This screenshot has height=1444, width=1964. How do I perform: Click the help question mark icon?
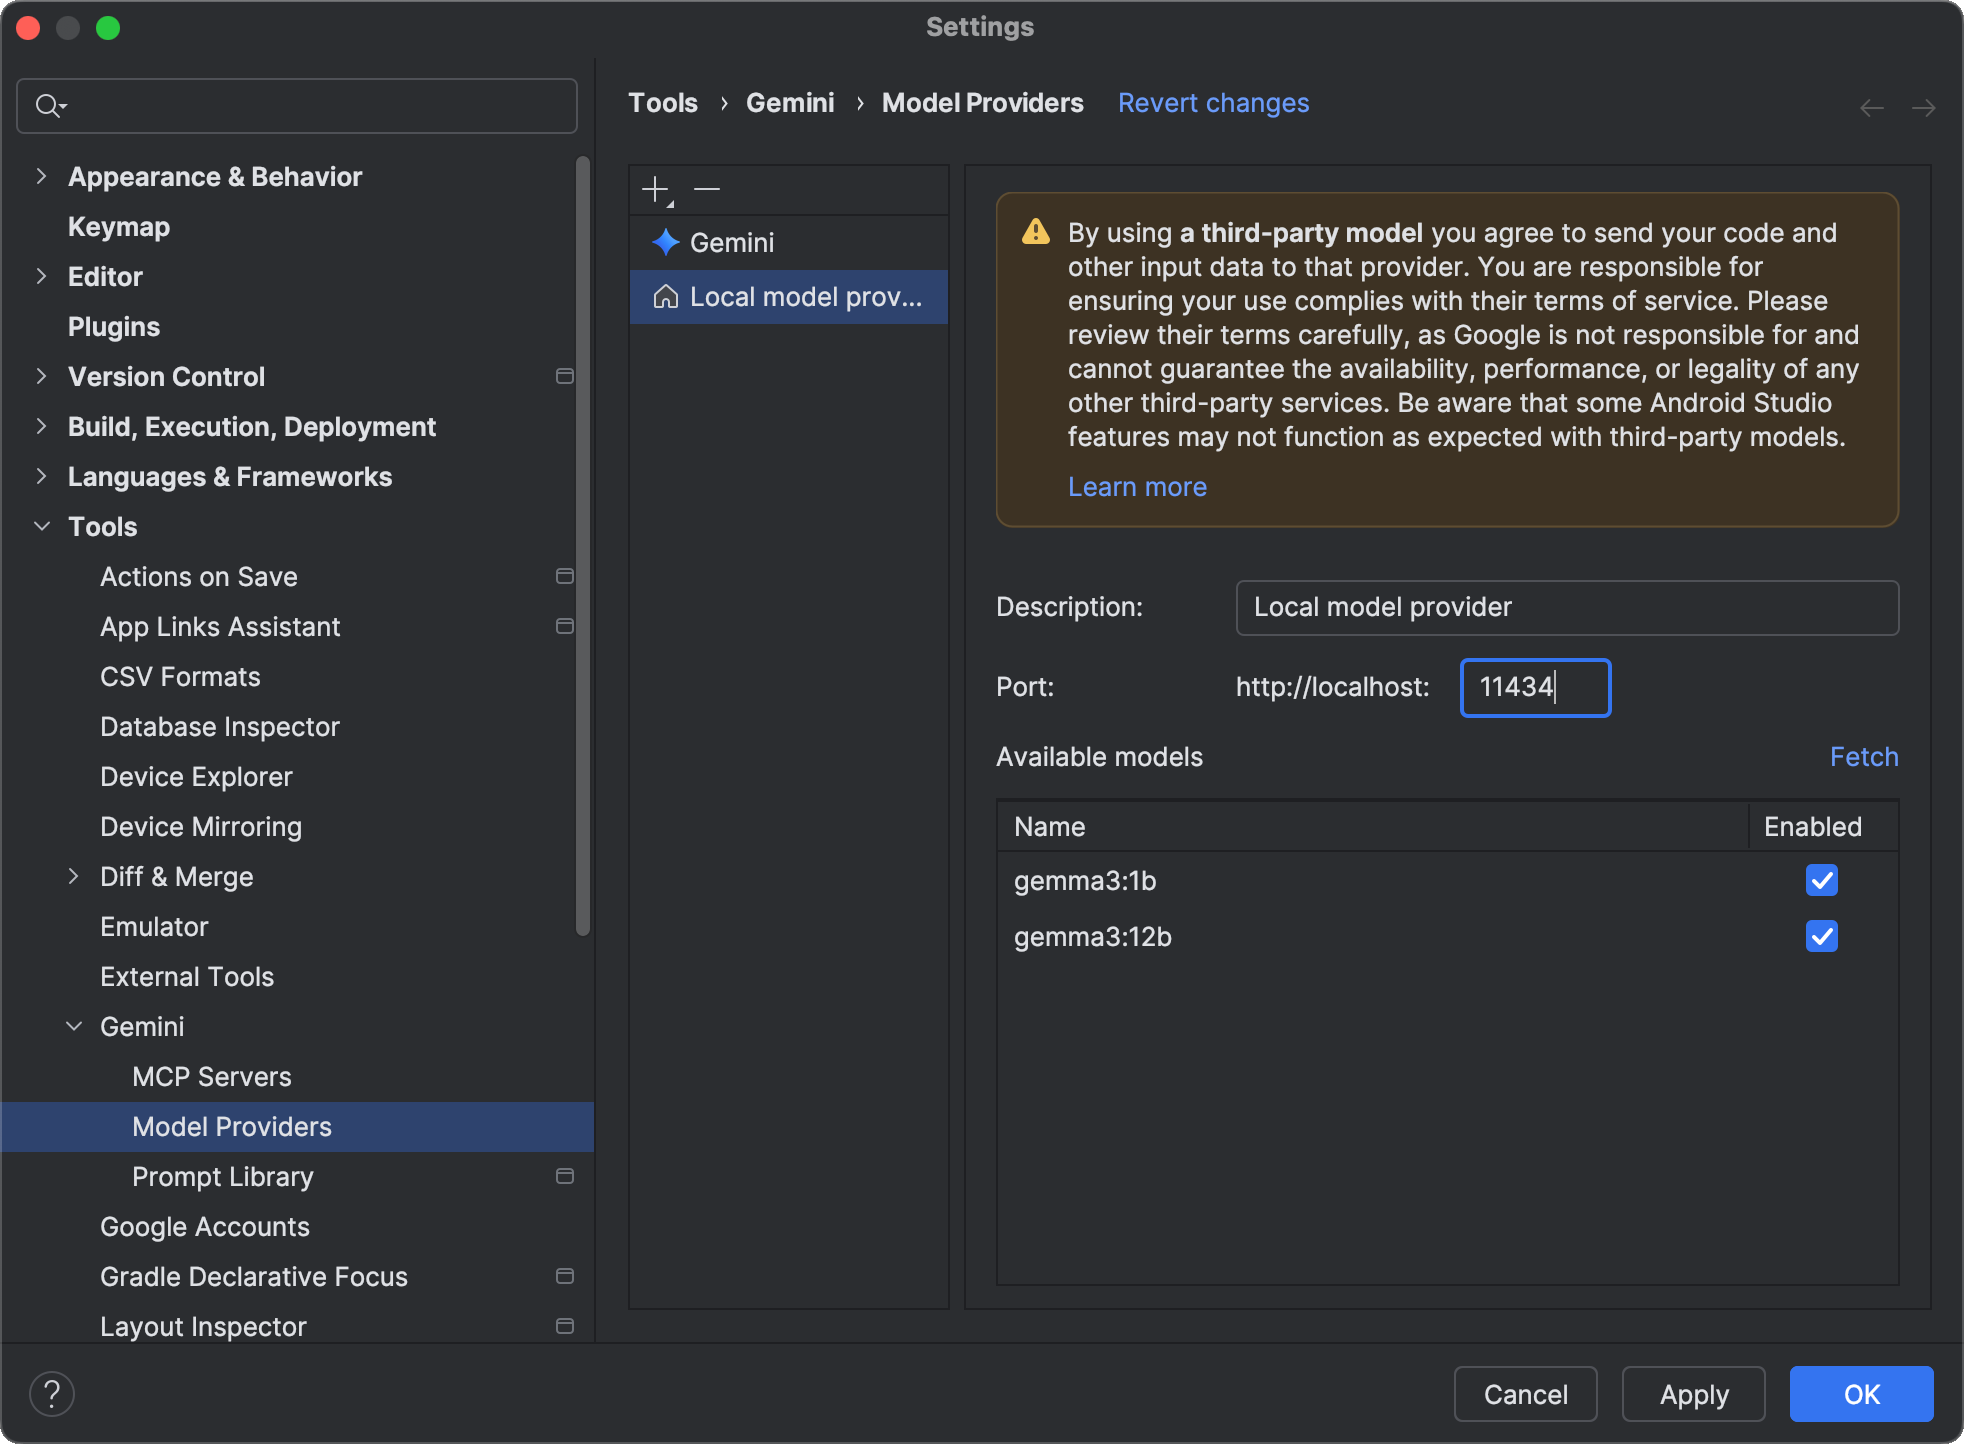click(x=52, y=1393)
